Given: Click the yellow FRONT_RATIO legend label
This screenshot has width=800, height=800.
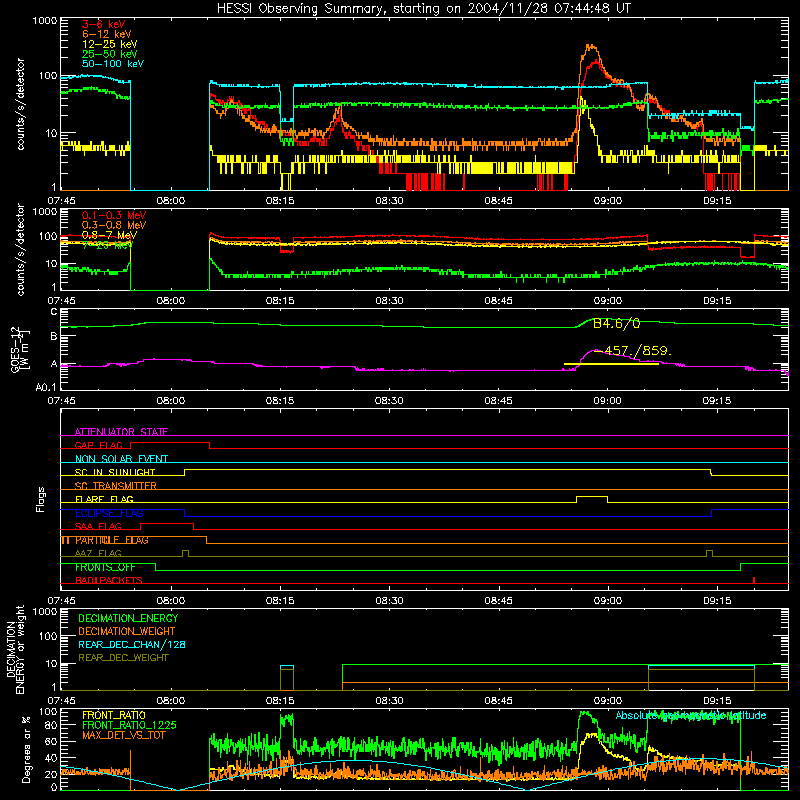Looking at the screenshot, I should [114, 715].
